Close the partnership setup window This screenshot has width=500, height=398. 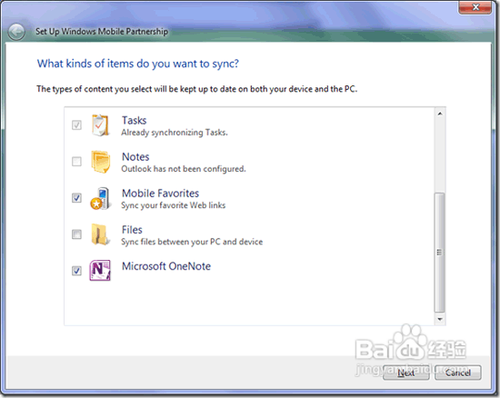point(475,7)
